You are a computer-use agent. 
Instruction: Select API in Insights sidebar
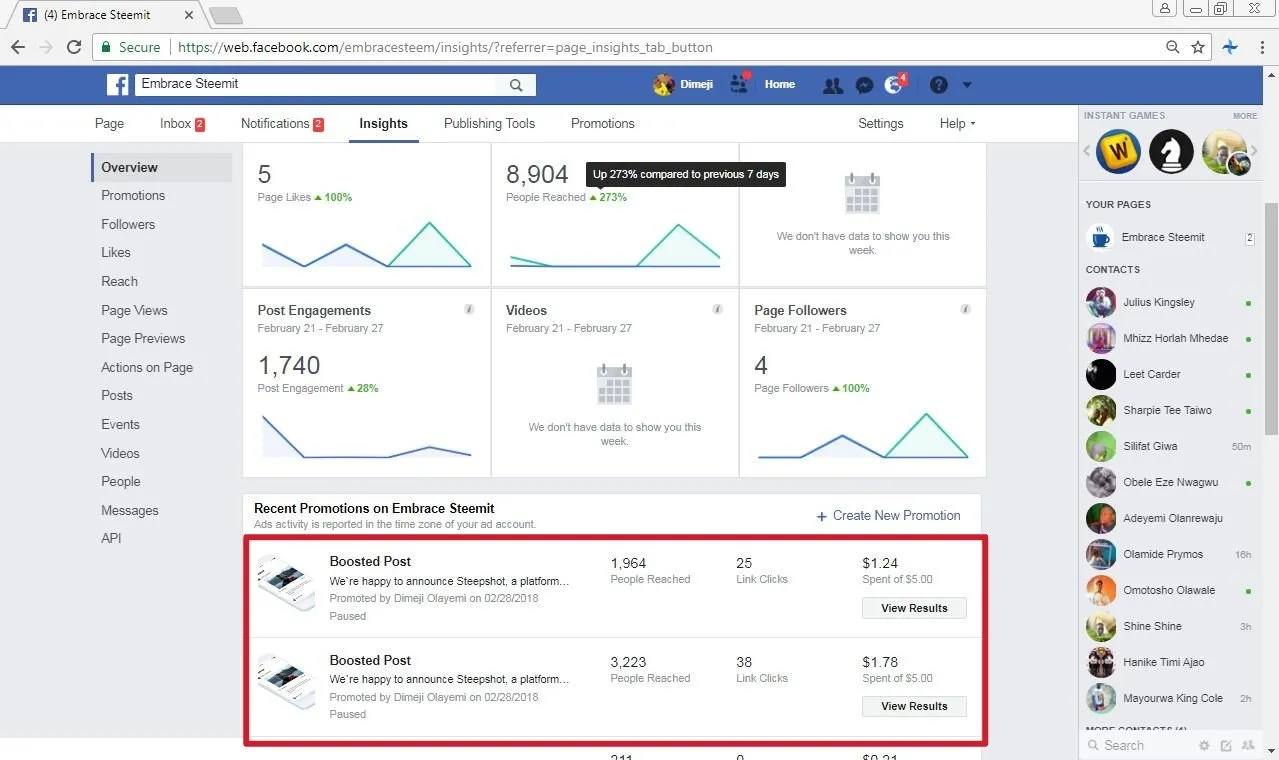point(111,539)
